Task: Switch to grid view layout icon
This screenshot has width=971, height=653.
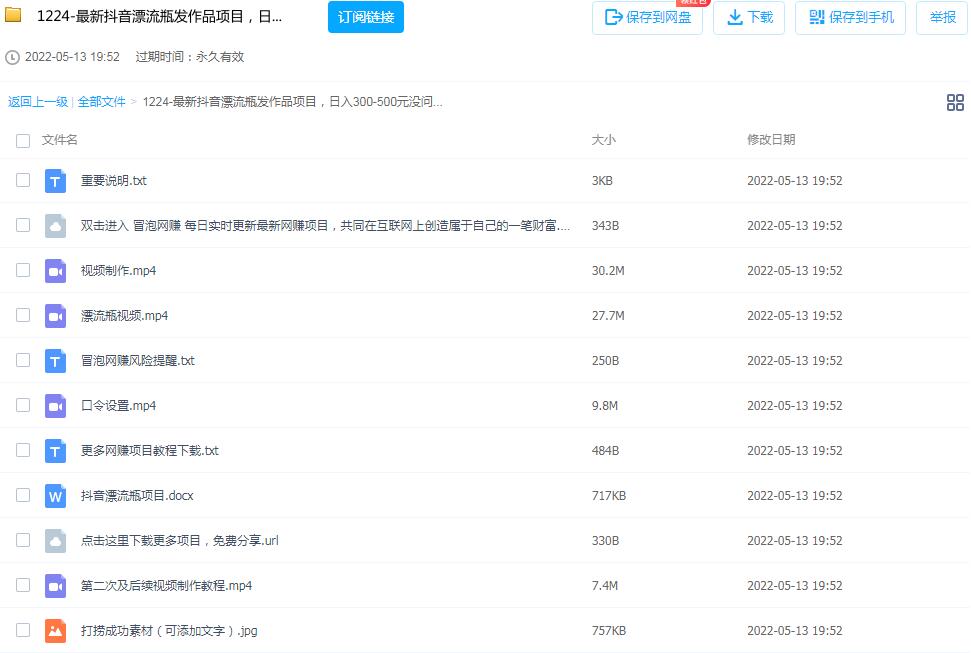Action: (x=955, y=102)
